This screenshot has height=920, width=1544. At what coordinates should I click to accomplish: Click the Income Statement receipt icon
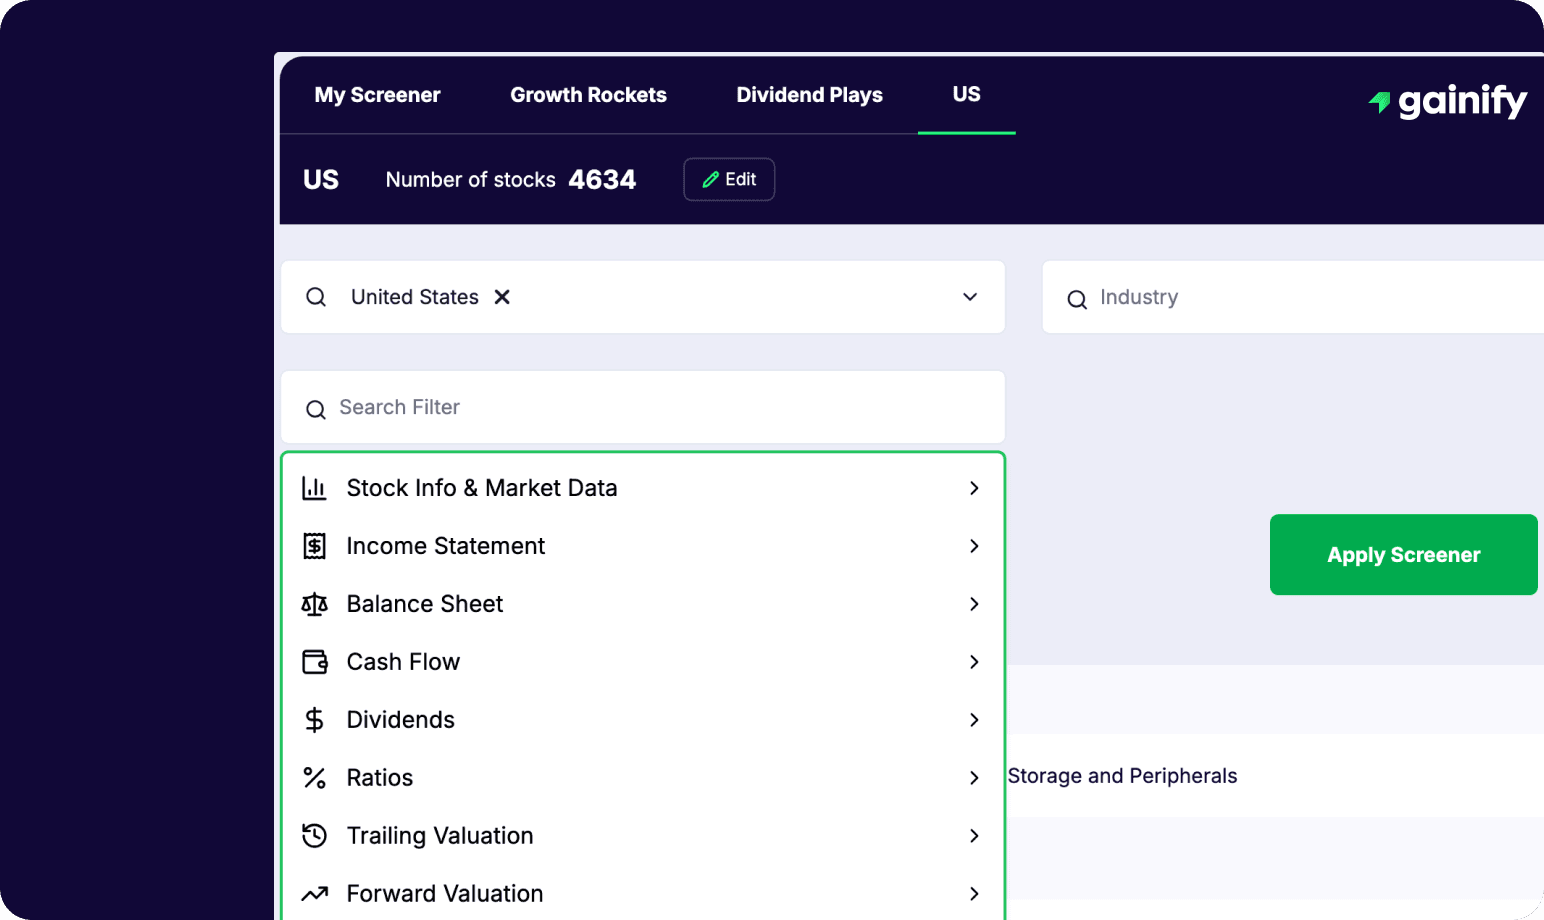pos(314,546)
